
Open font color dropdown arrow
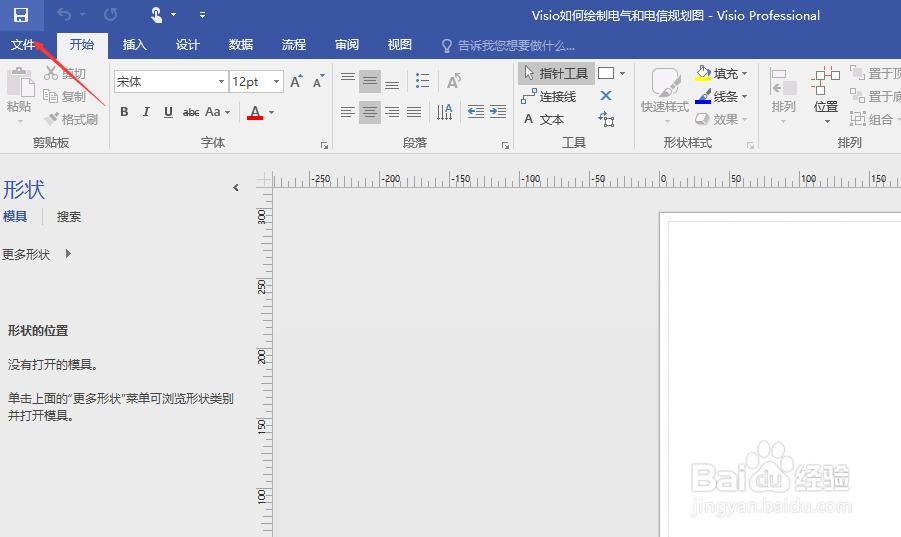271,113
